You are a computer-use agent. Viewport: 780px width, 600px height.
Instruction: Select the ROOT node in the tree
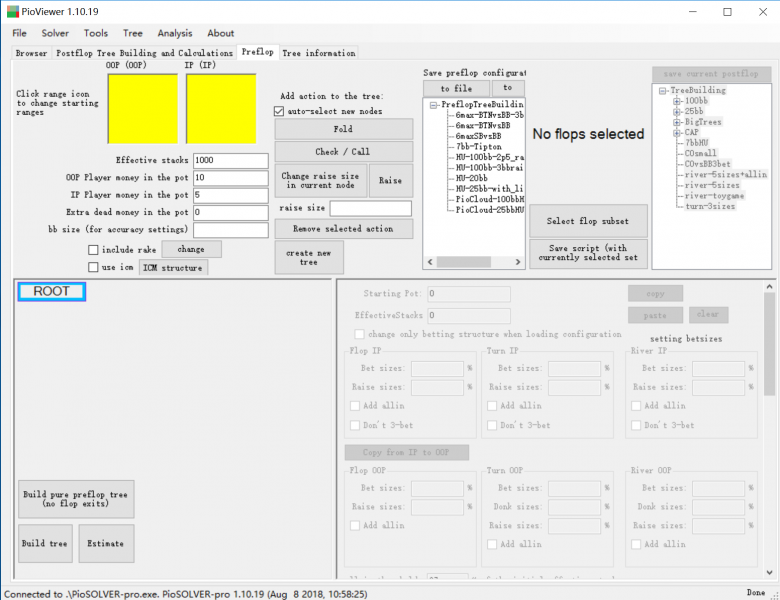click(x=52, y=292)
